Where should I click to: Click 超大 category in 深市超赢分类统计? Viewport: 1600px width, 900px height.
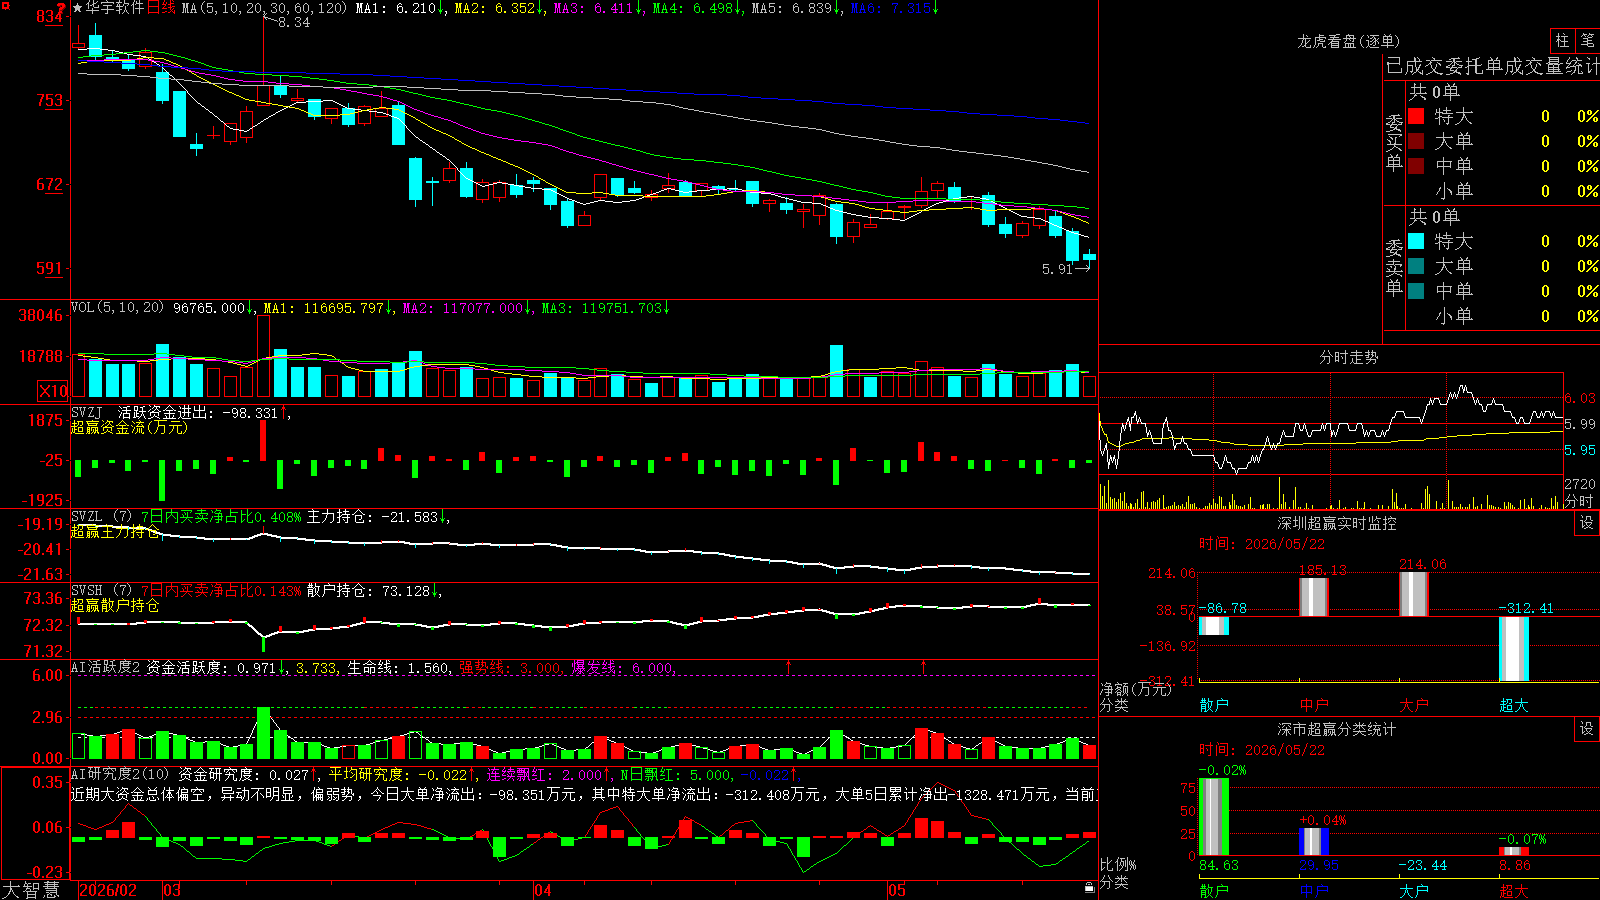click(1513, 890)
